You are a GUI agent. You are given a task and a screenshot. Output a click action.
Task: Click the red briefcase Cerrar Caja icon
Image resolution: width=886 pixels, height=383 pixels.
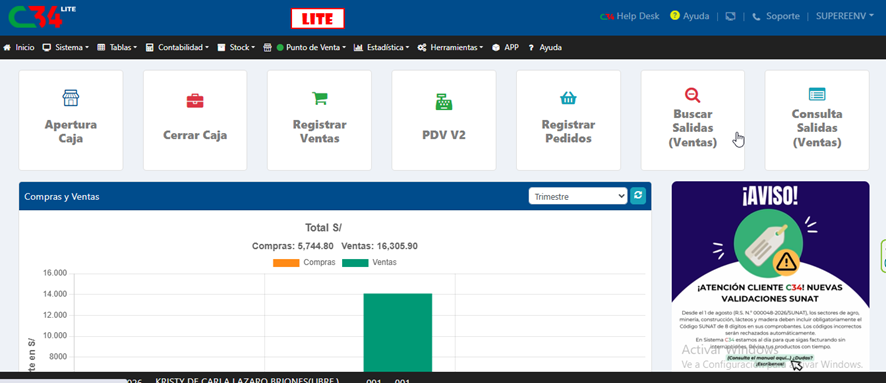click(195, 101)
